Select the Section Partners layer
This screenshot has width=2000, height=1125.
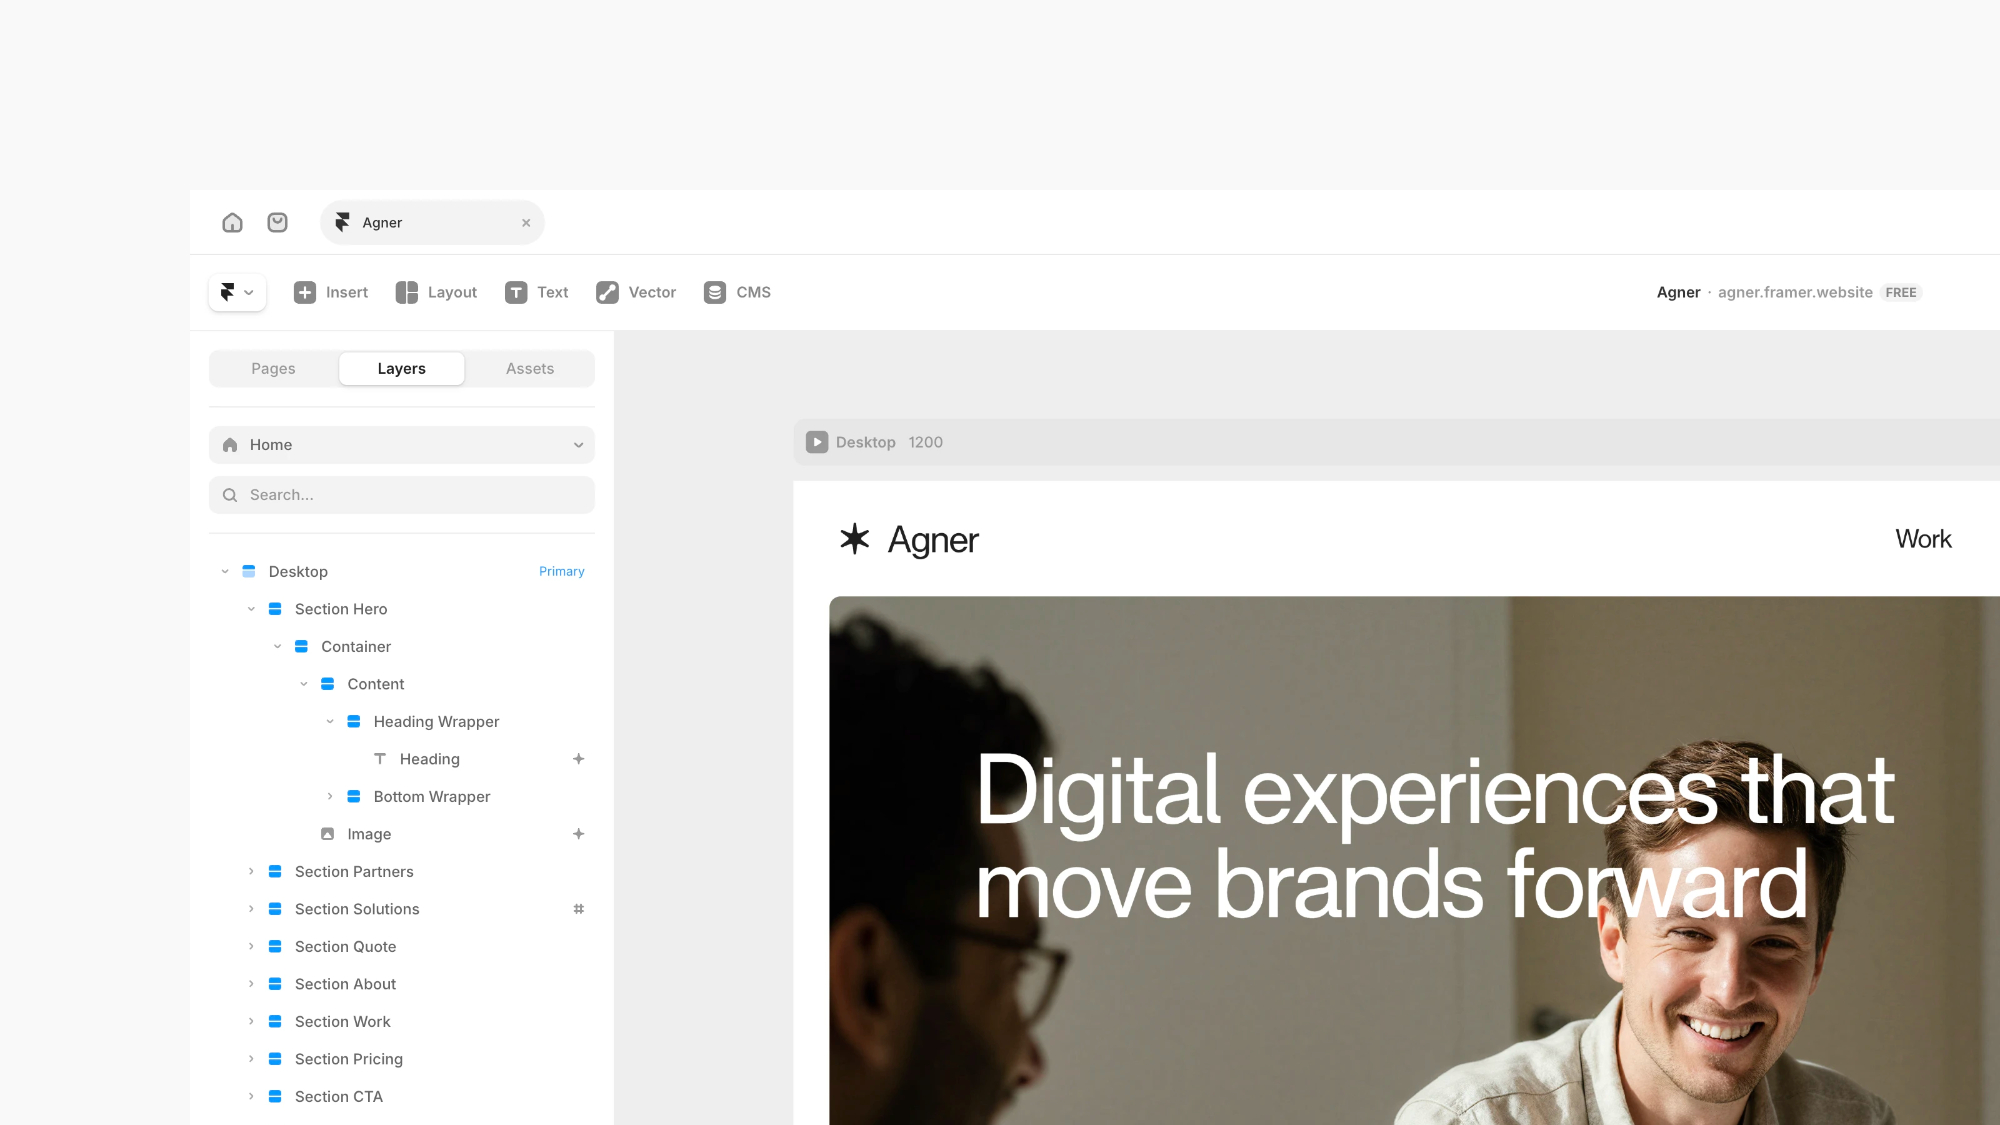[x=402, y=872]
